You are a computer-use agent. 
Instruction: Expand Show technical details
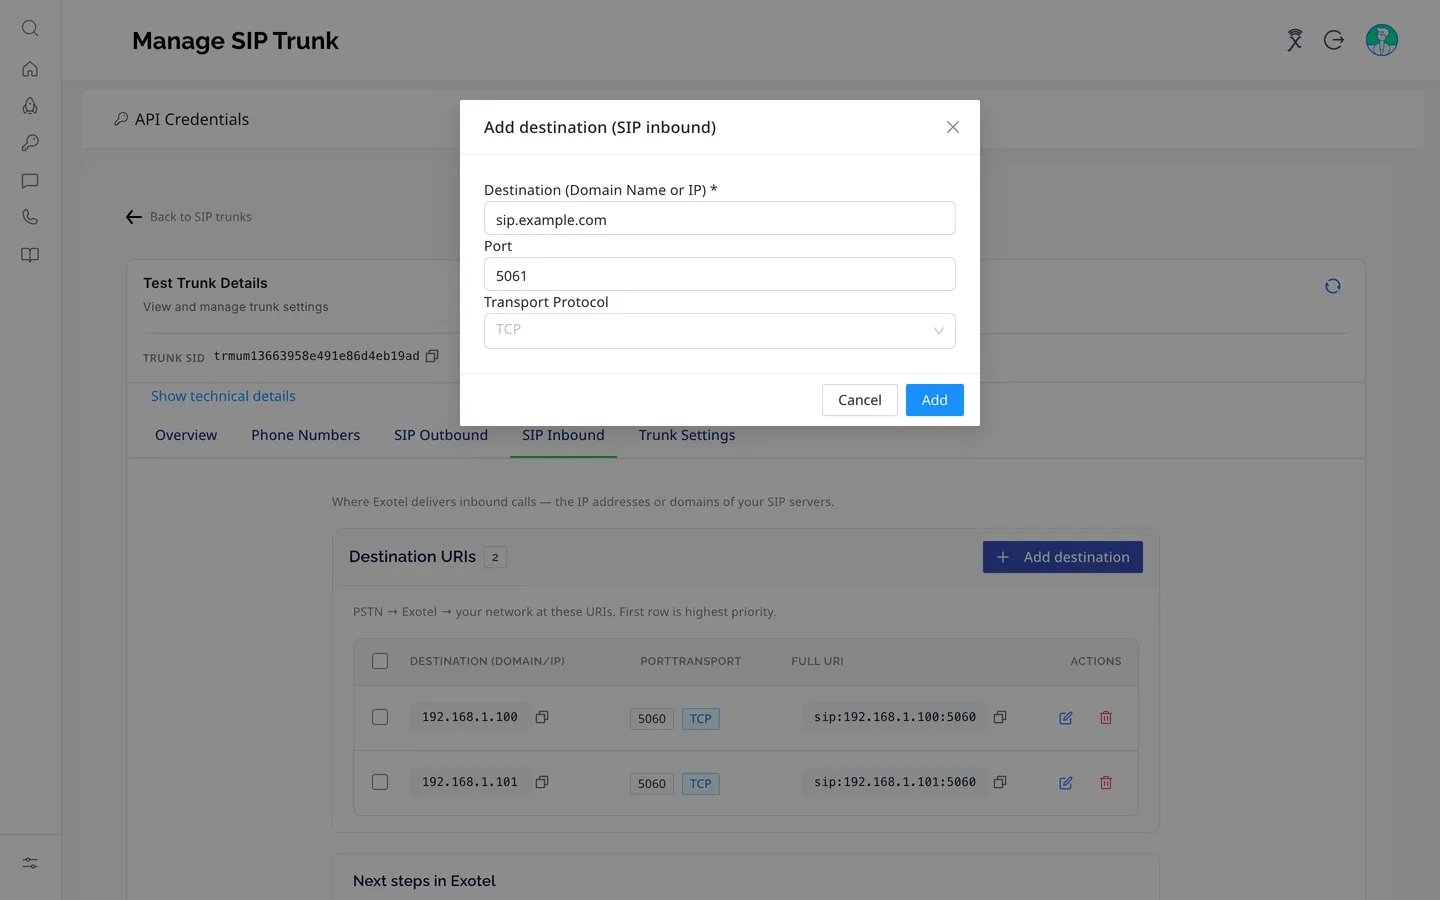(223, 396)
